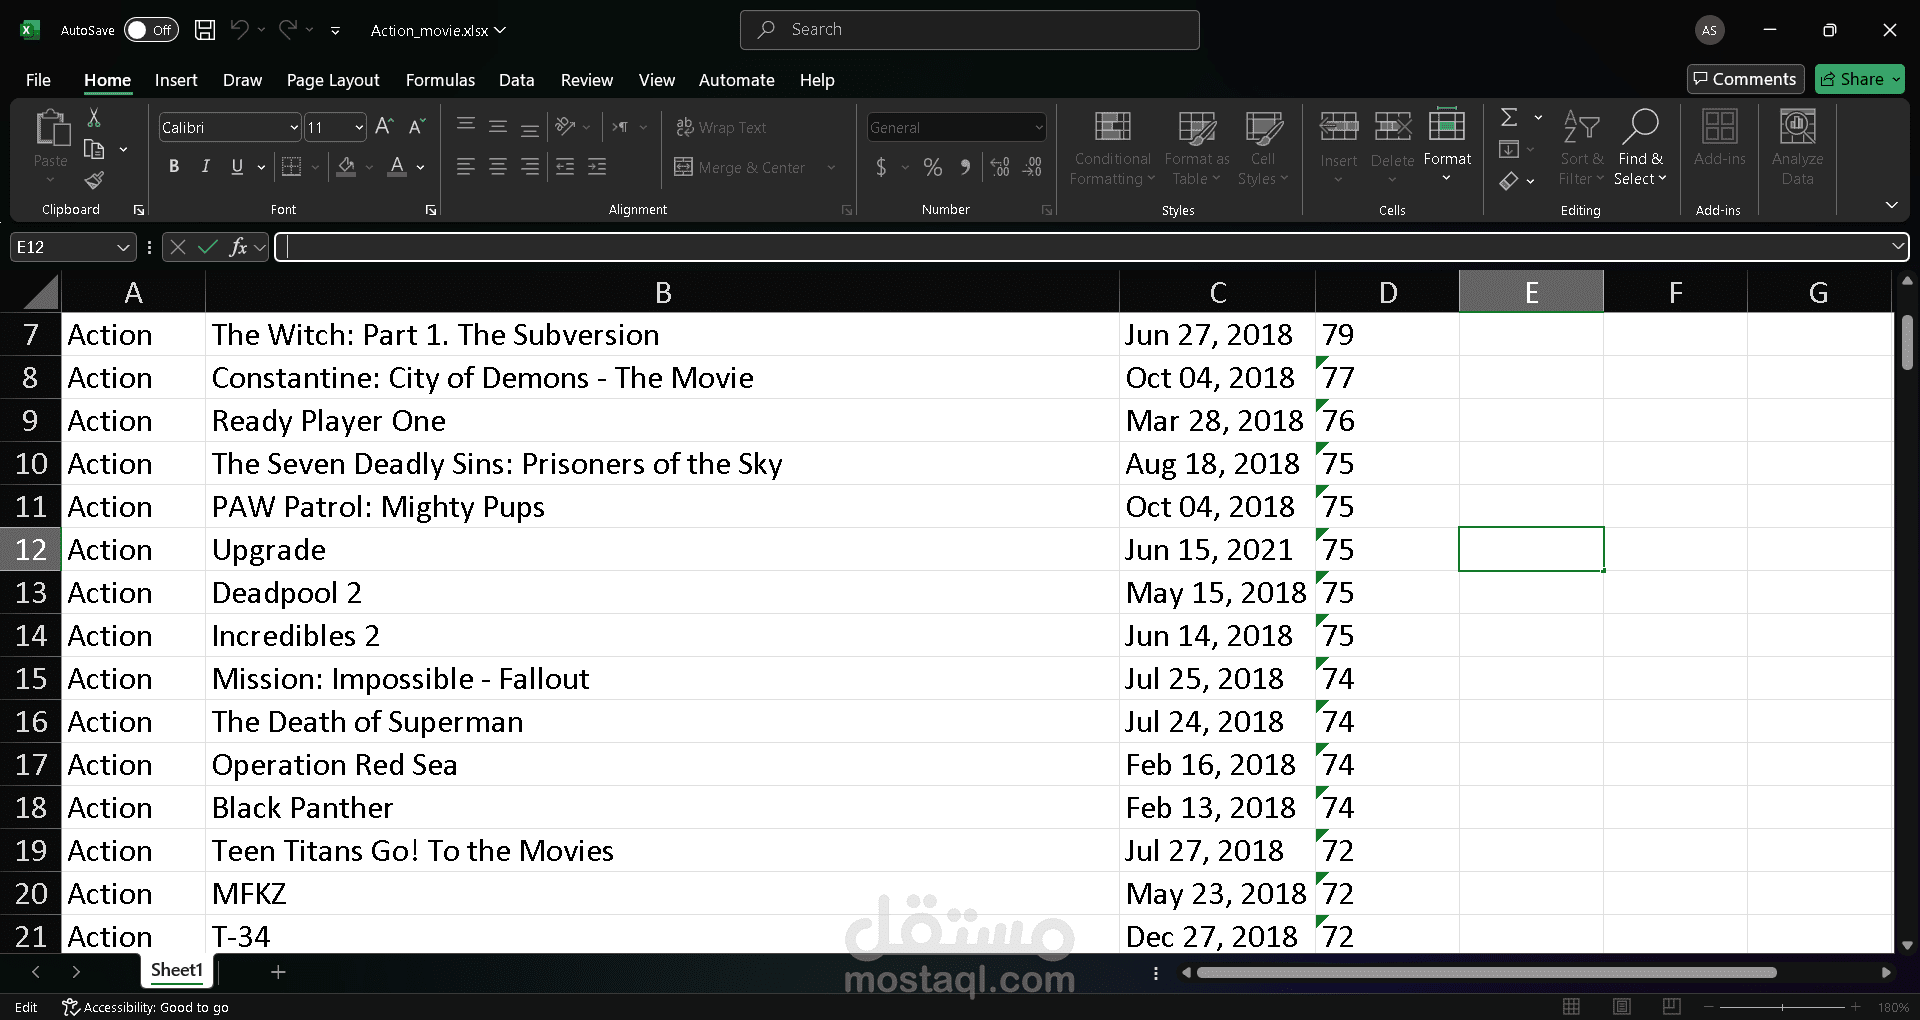Click the Increase Font Size icon
Image resolution: width=1920 pixels, height=1020 pixels.
384,127
